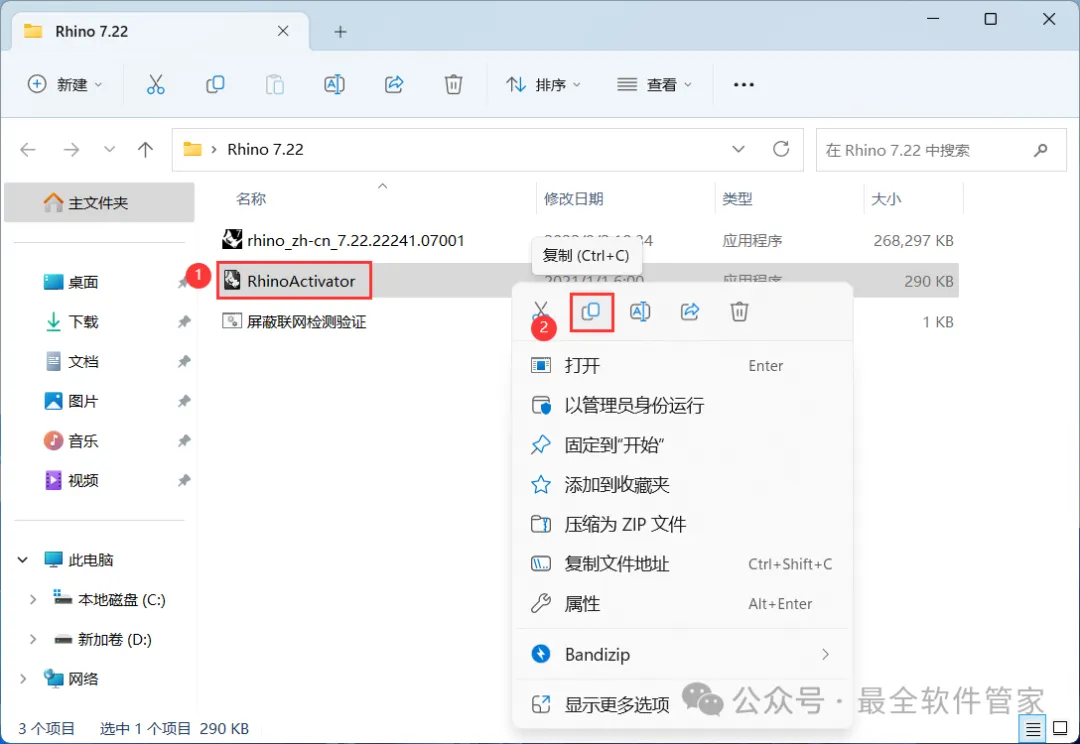Refresh the current folder view

(x=781, y=149)
